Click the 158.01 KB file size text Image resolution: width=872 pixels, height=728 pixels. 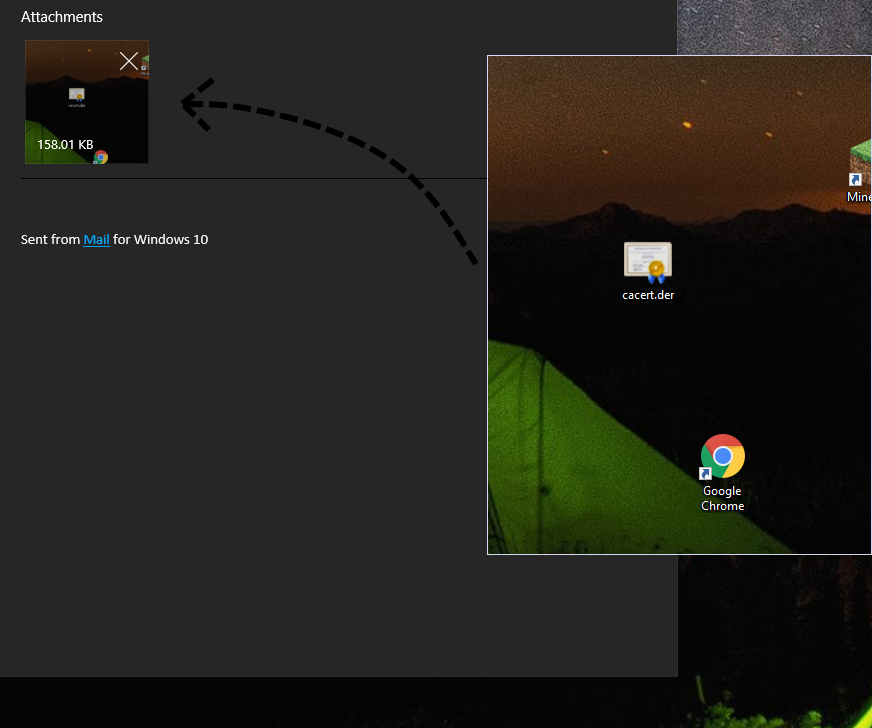pos(65,145)
